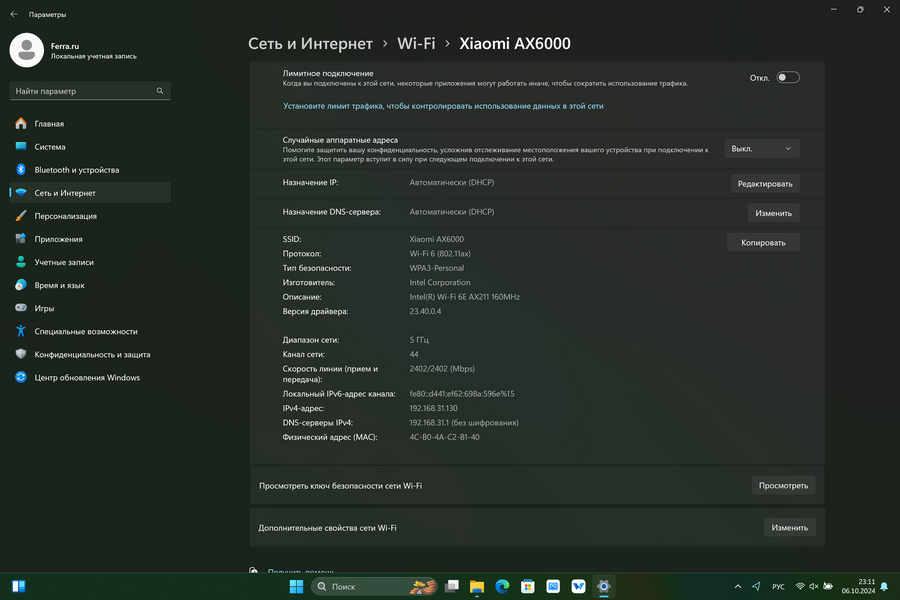900x600 pixels.
Task: Click the Найти параметр search field
Action: coord(80,91)
